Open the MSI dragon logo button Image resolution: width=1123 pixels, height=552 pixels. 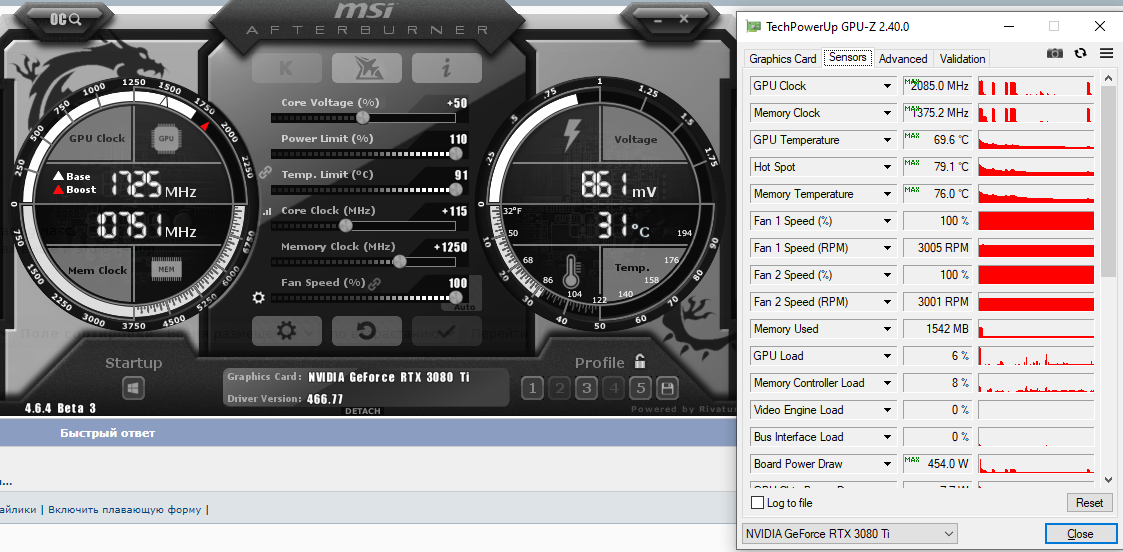[x=367, y=68]
